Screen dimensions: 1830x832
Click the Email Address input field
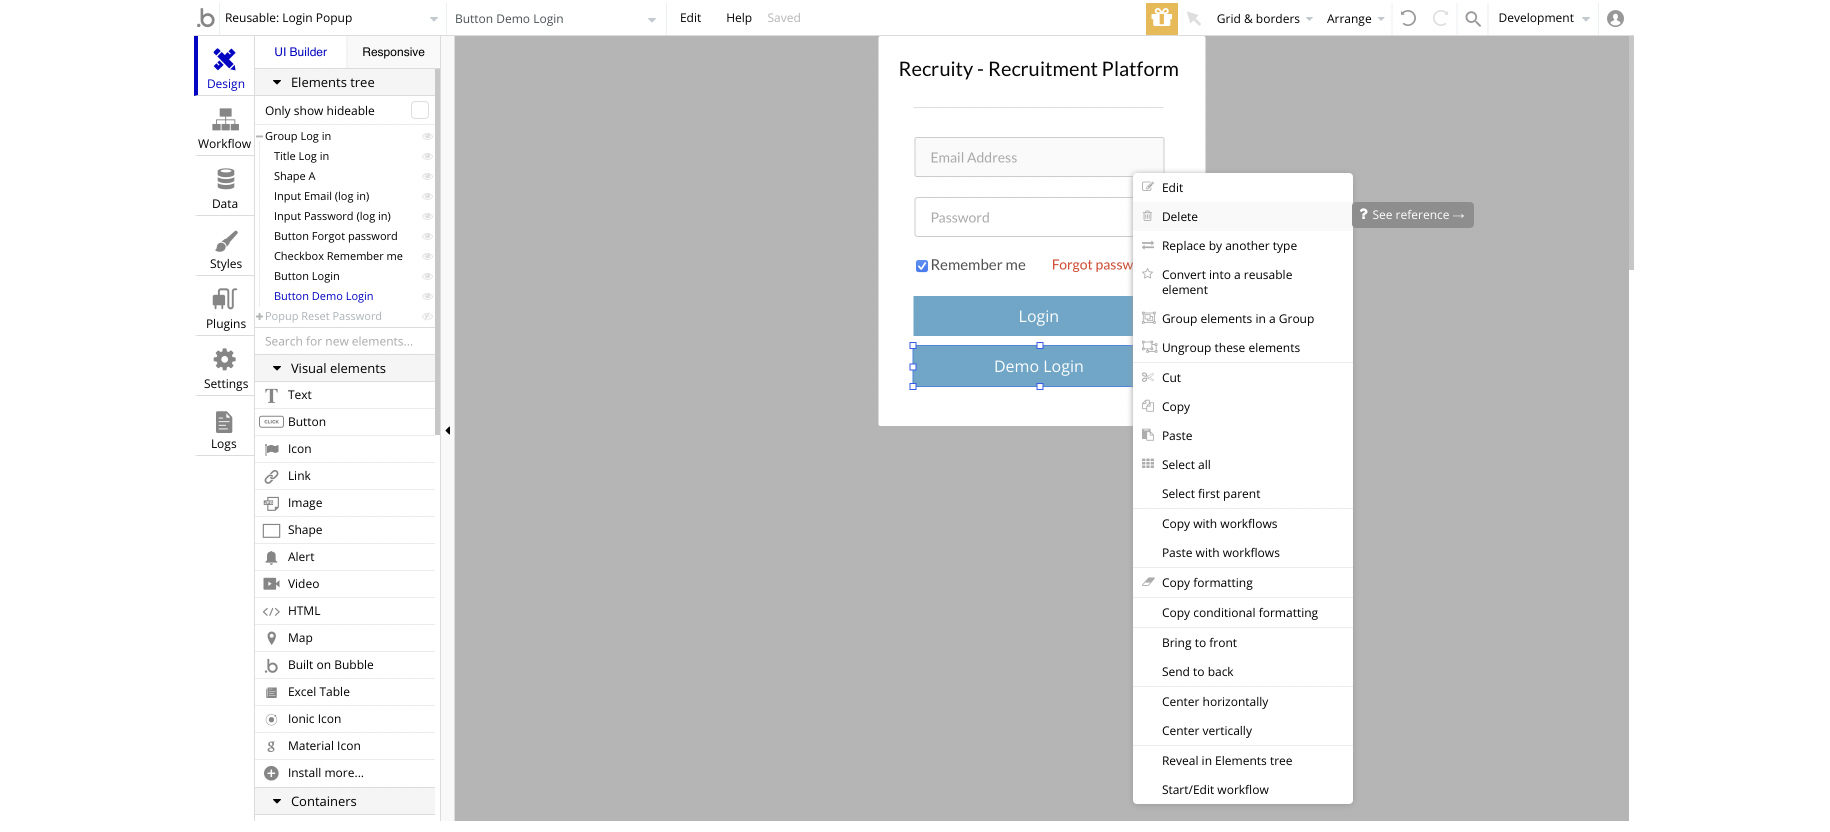(x=1038, y=157)
